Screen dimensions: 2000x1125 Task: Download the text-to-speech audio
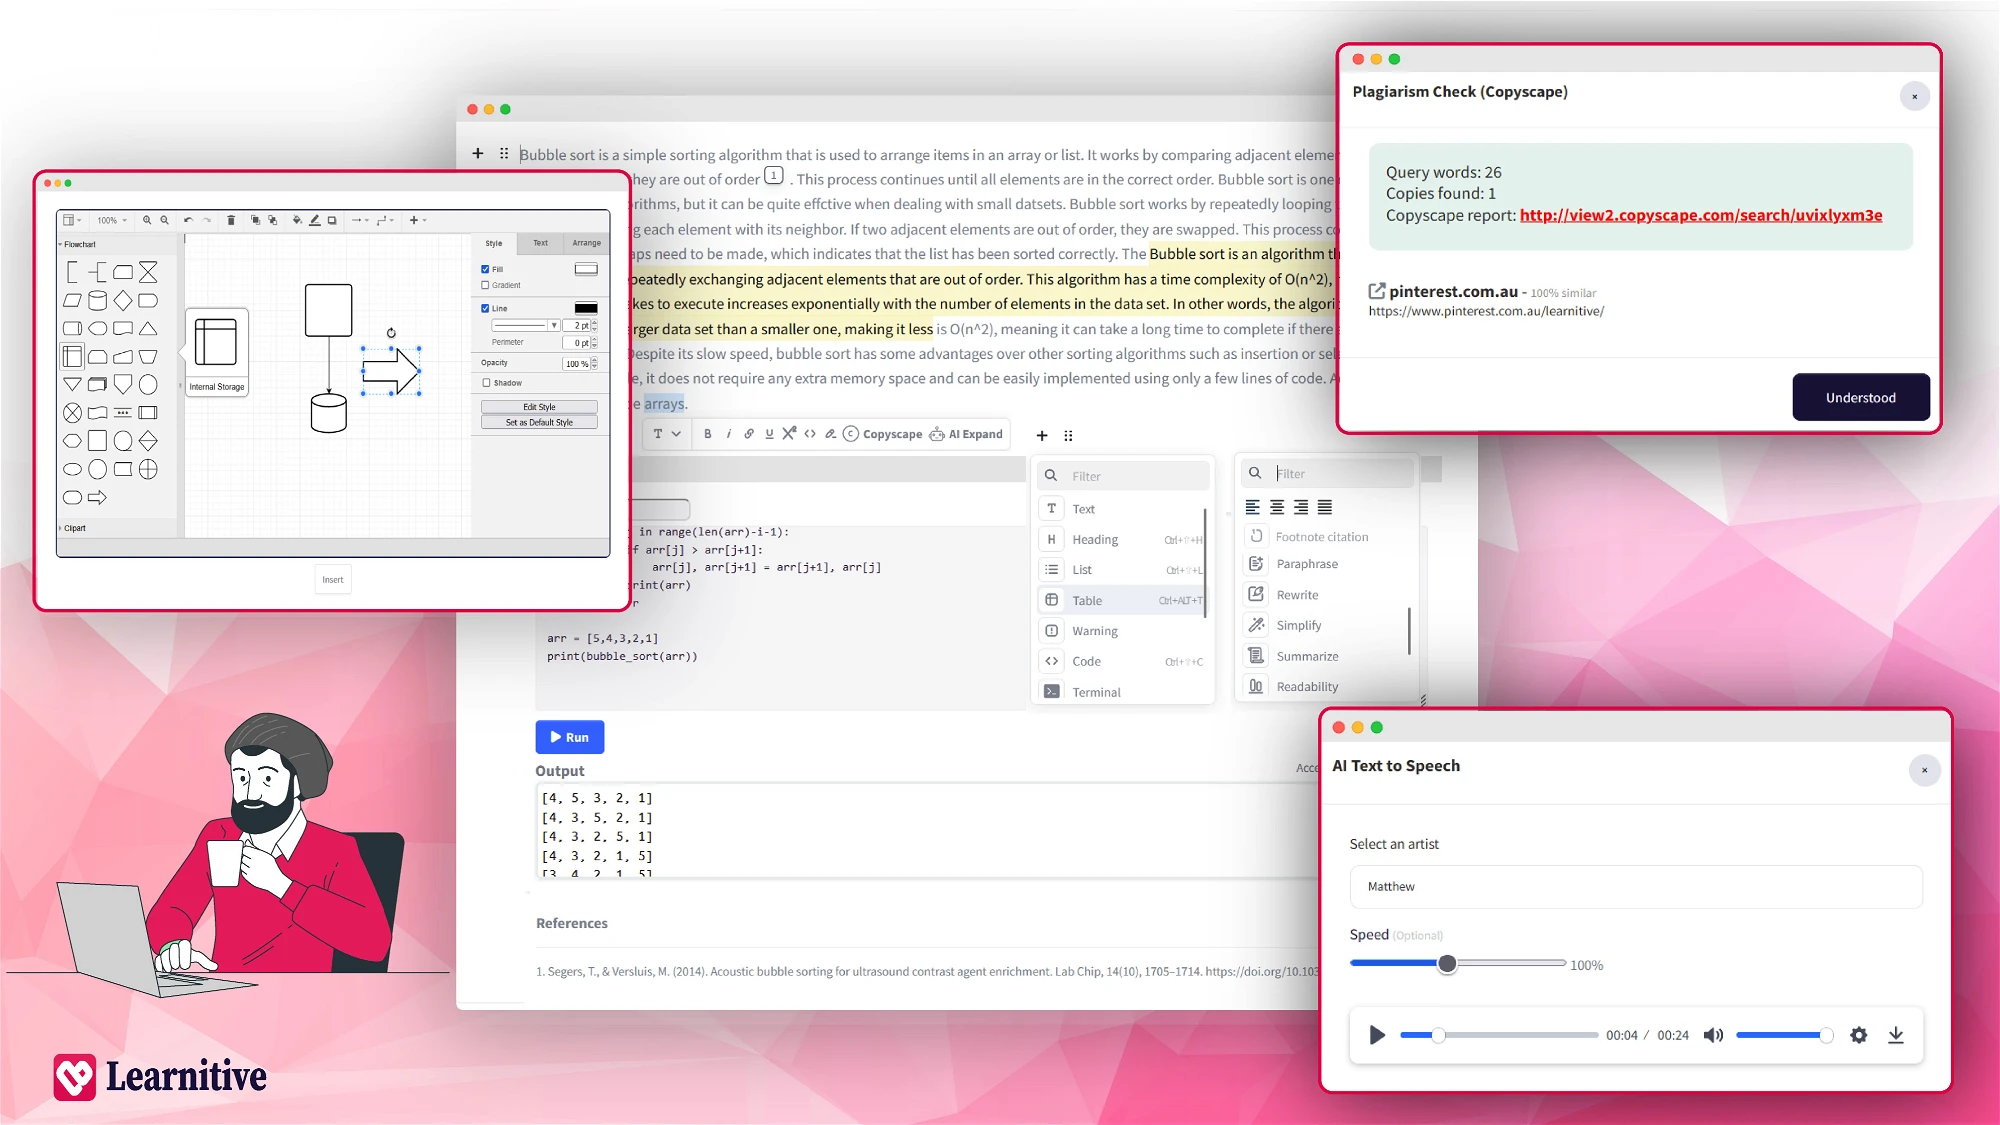pos(1895,1035)
